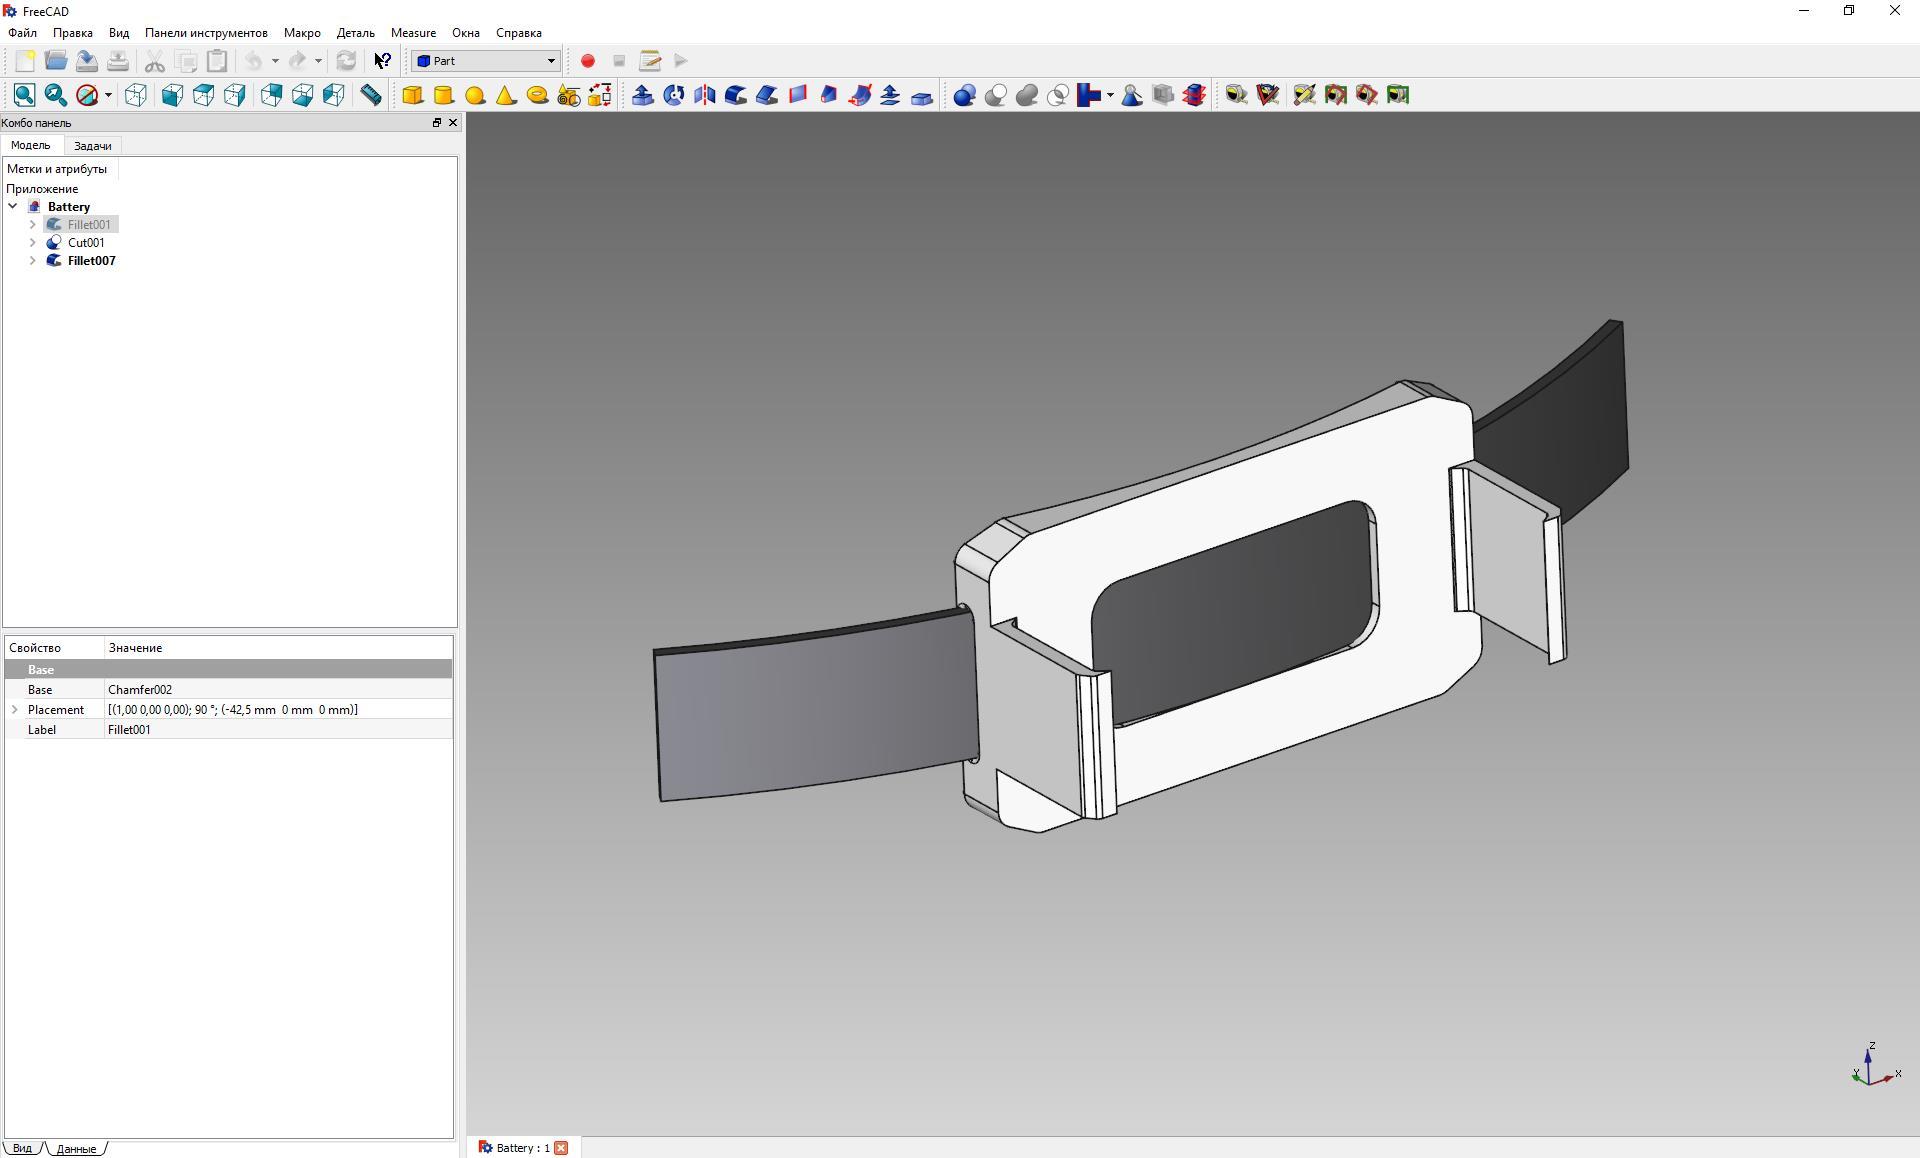Click the torus primitive icon

537,95
